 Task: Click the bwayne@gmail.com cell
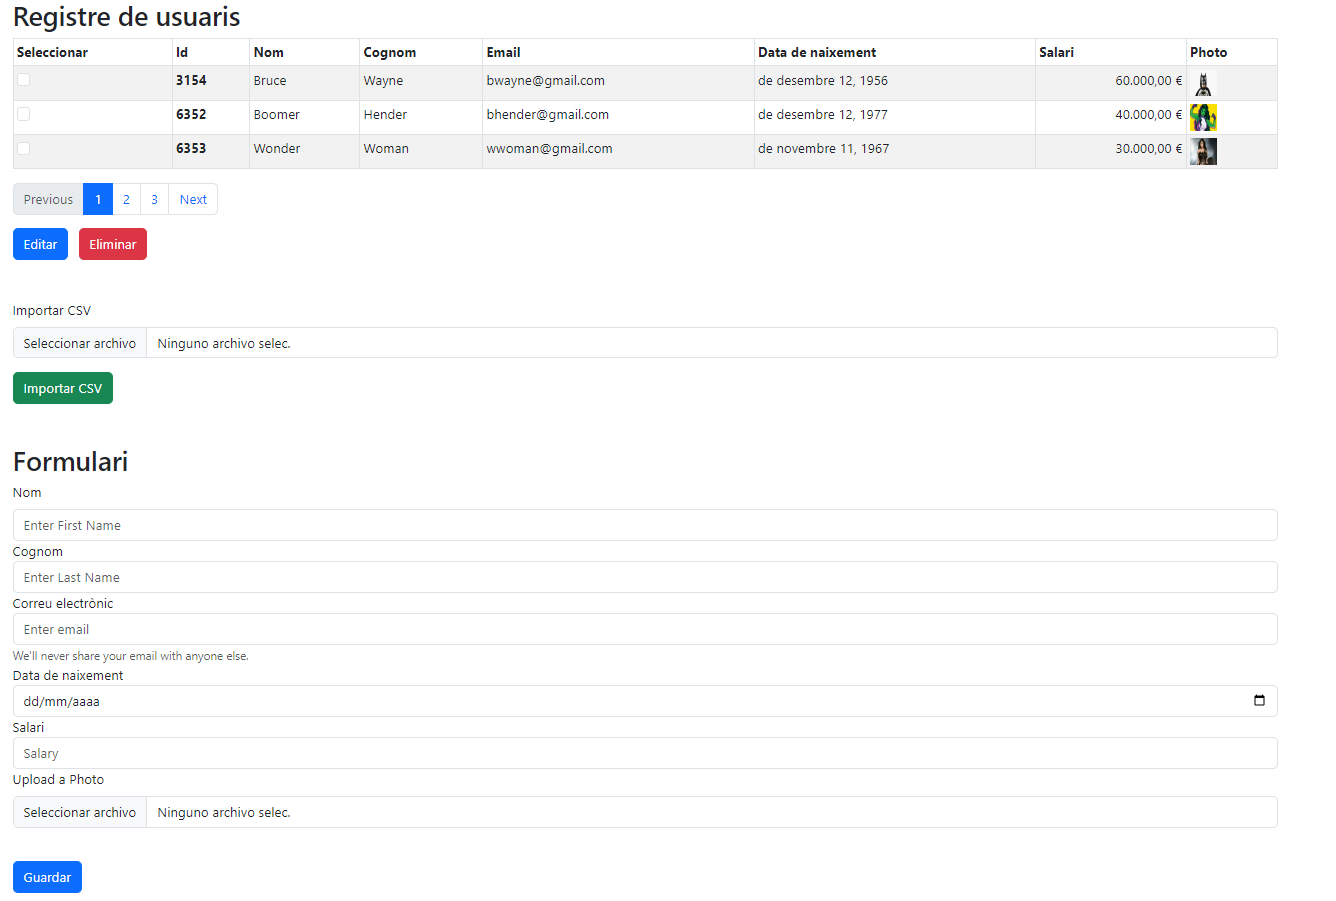pos(618,83)
